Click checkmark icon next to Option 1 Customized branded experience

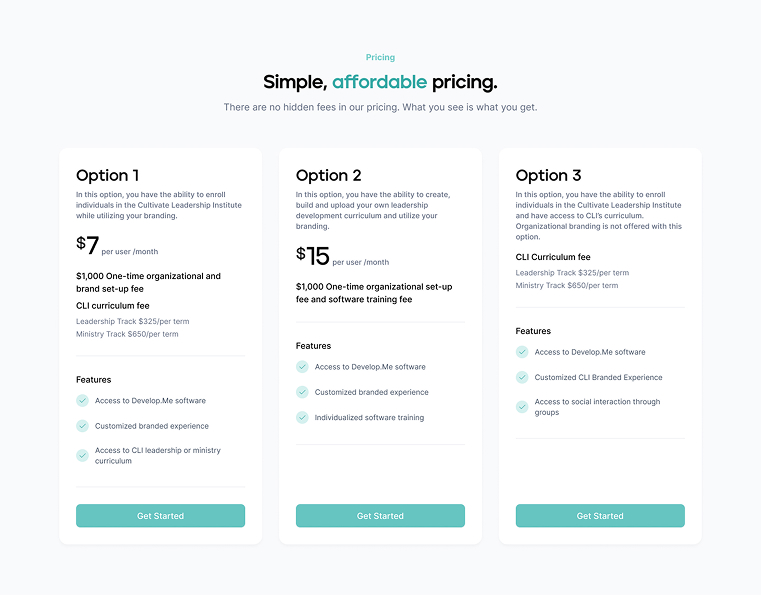pyautogui.click(x=83, y=426)
